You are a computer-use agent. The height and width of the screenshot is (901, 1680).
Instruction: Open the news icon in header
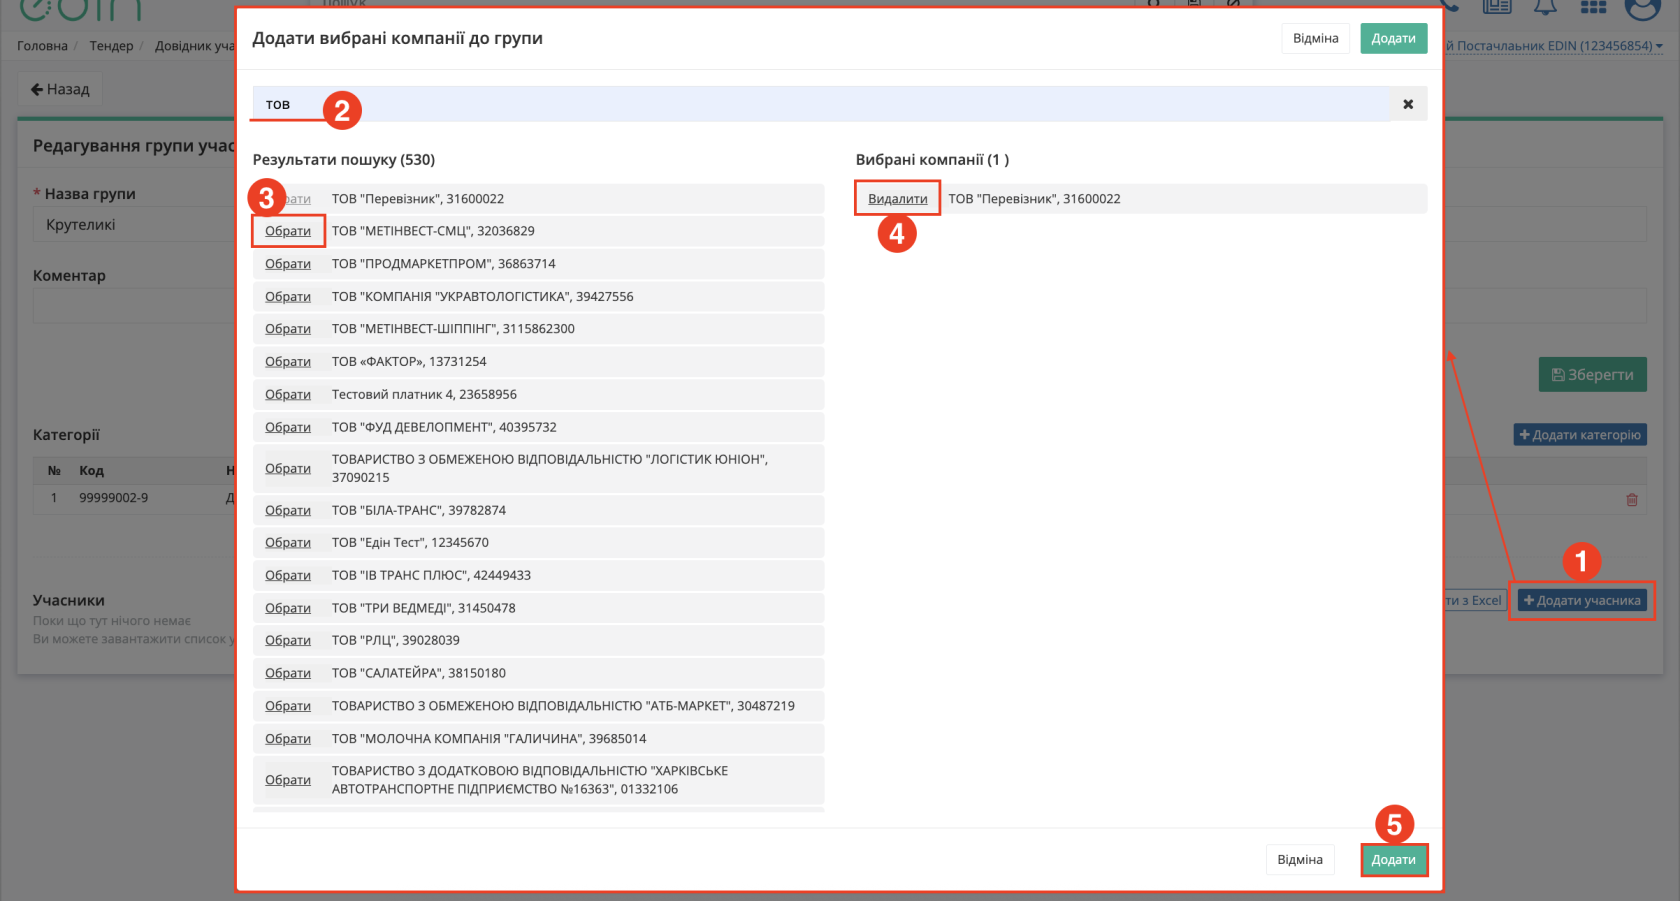click(x=1497, y=8)
